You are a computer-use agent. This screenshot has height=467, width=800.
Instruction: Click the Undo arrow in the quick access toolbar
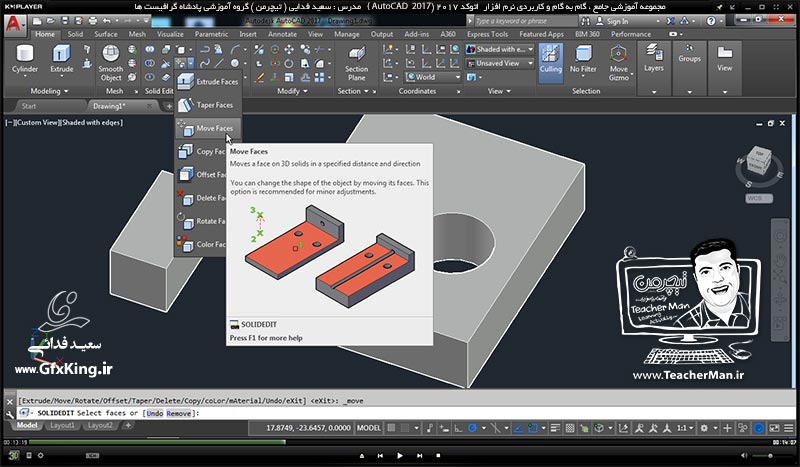tap(106, 21)
